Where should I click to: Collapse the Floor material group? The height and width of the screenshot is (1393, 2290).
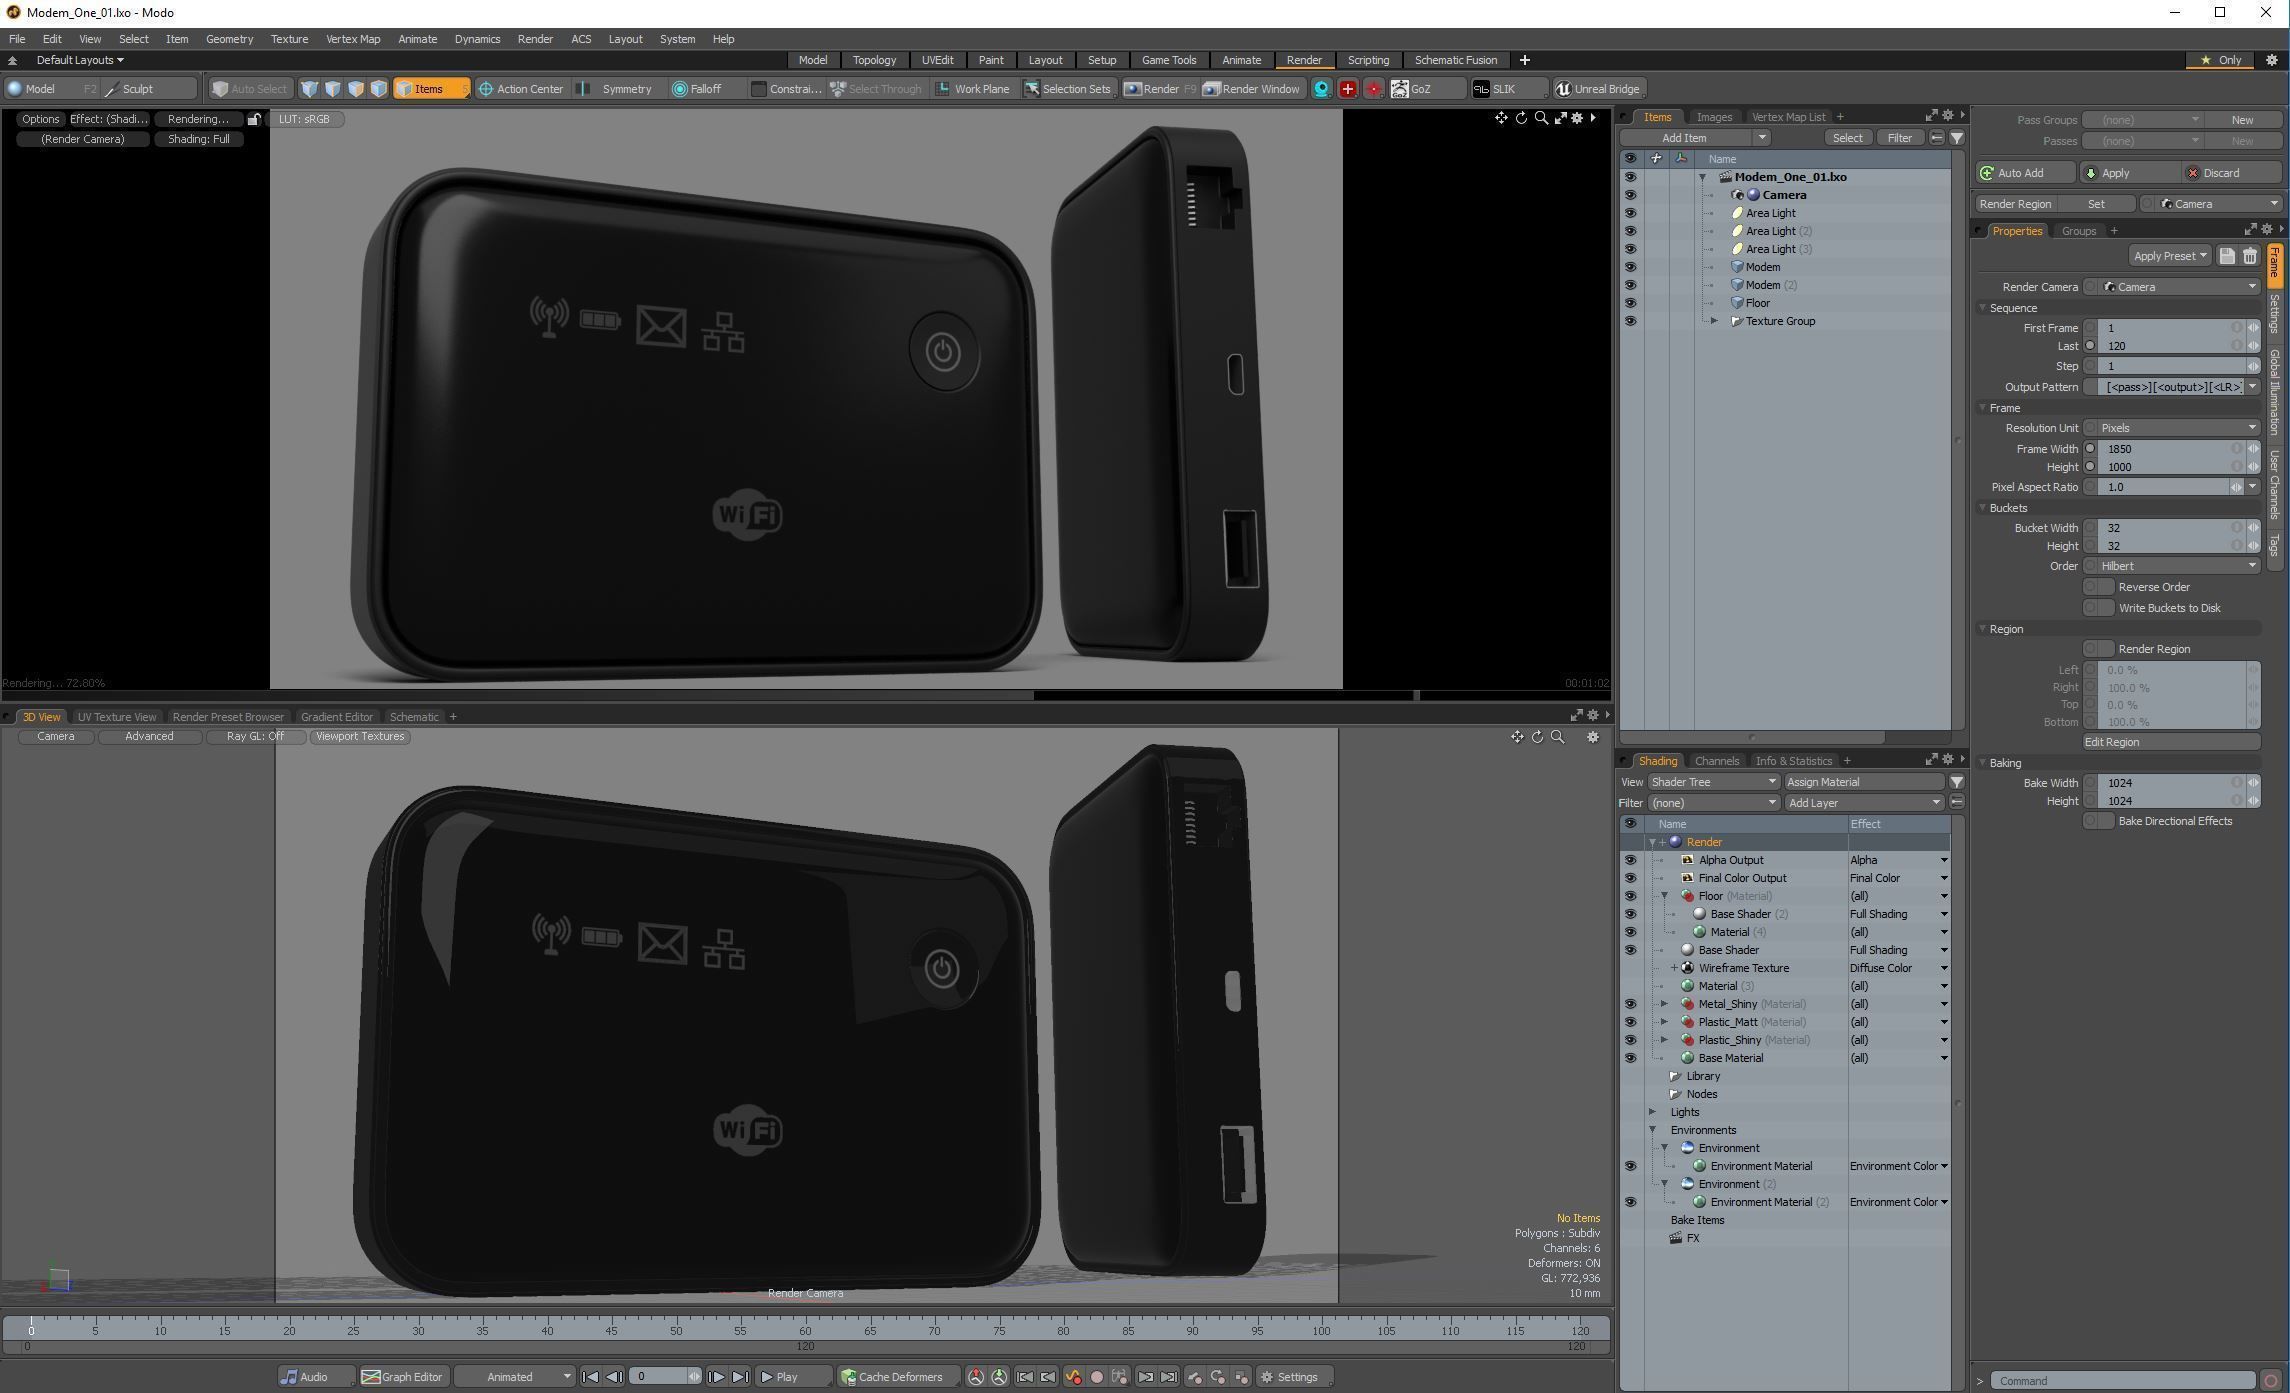point(1664,896)
